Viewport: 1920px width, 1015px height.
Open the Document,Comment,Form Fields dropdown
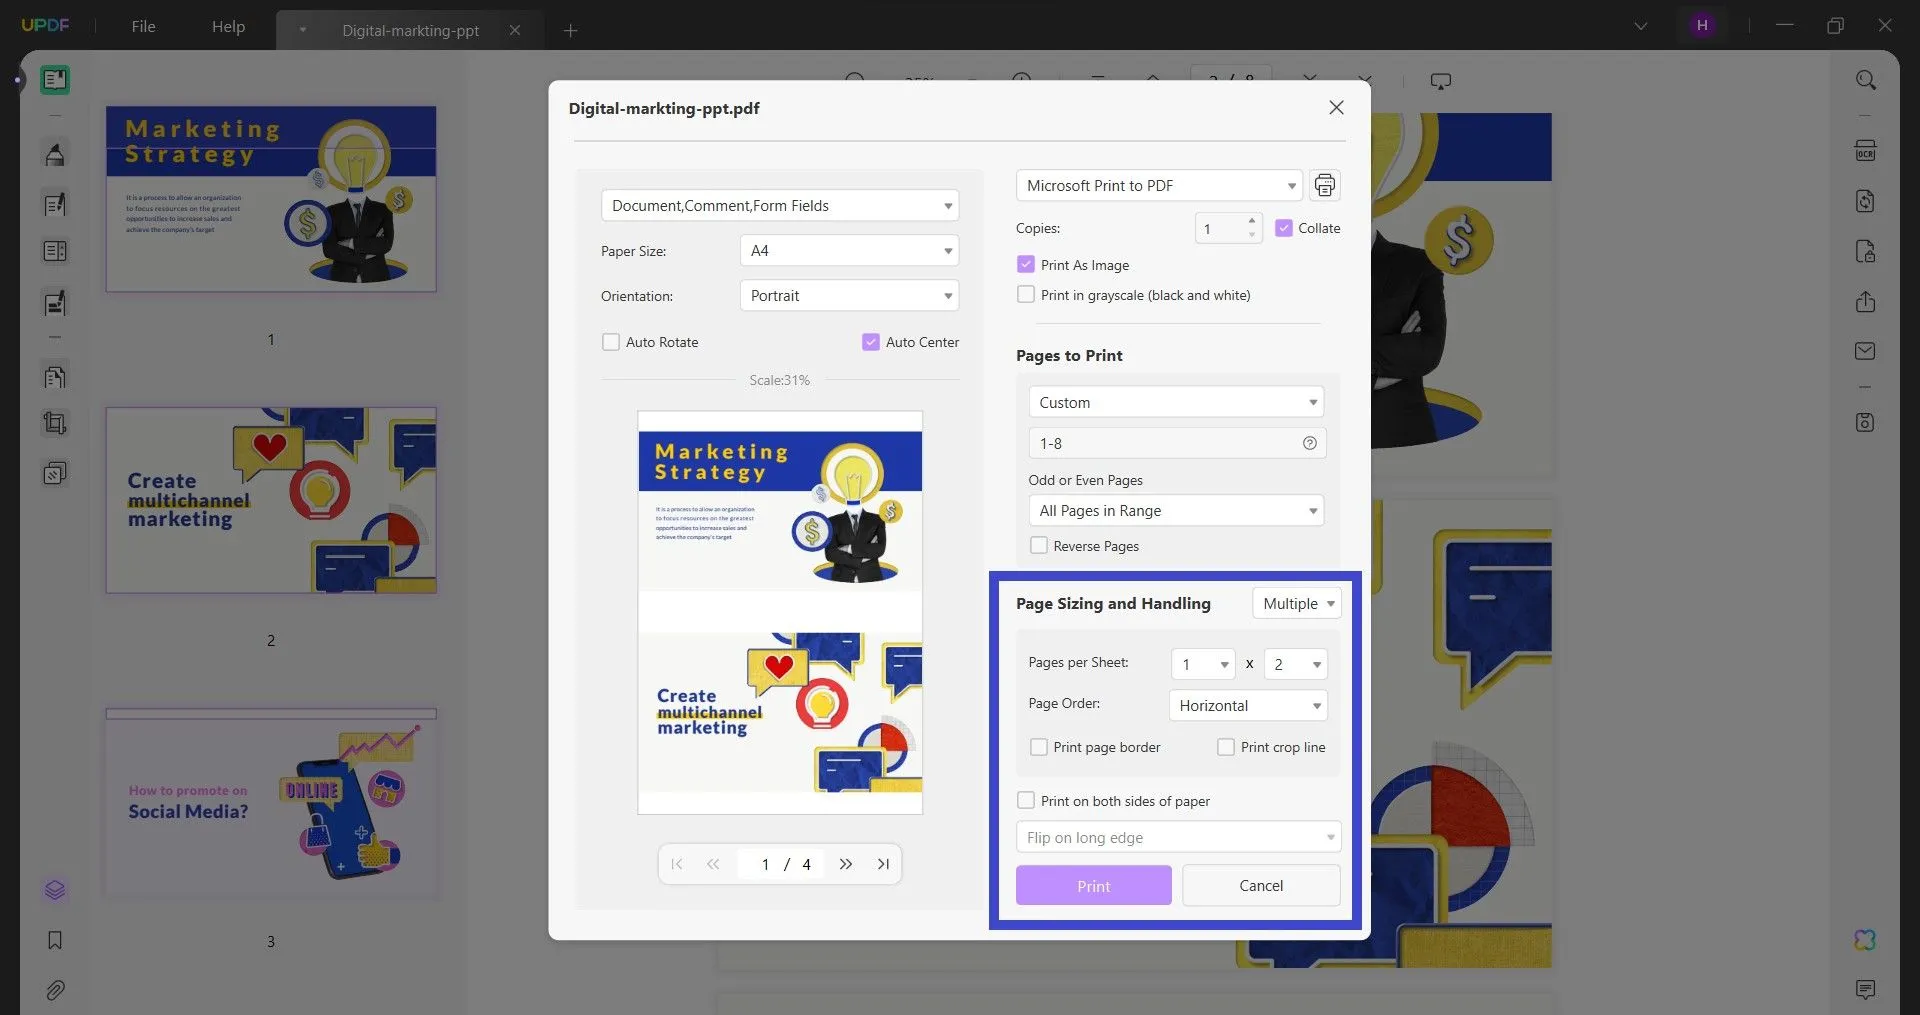point(780,206)
